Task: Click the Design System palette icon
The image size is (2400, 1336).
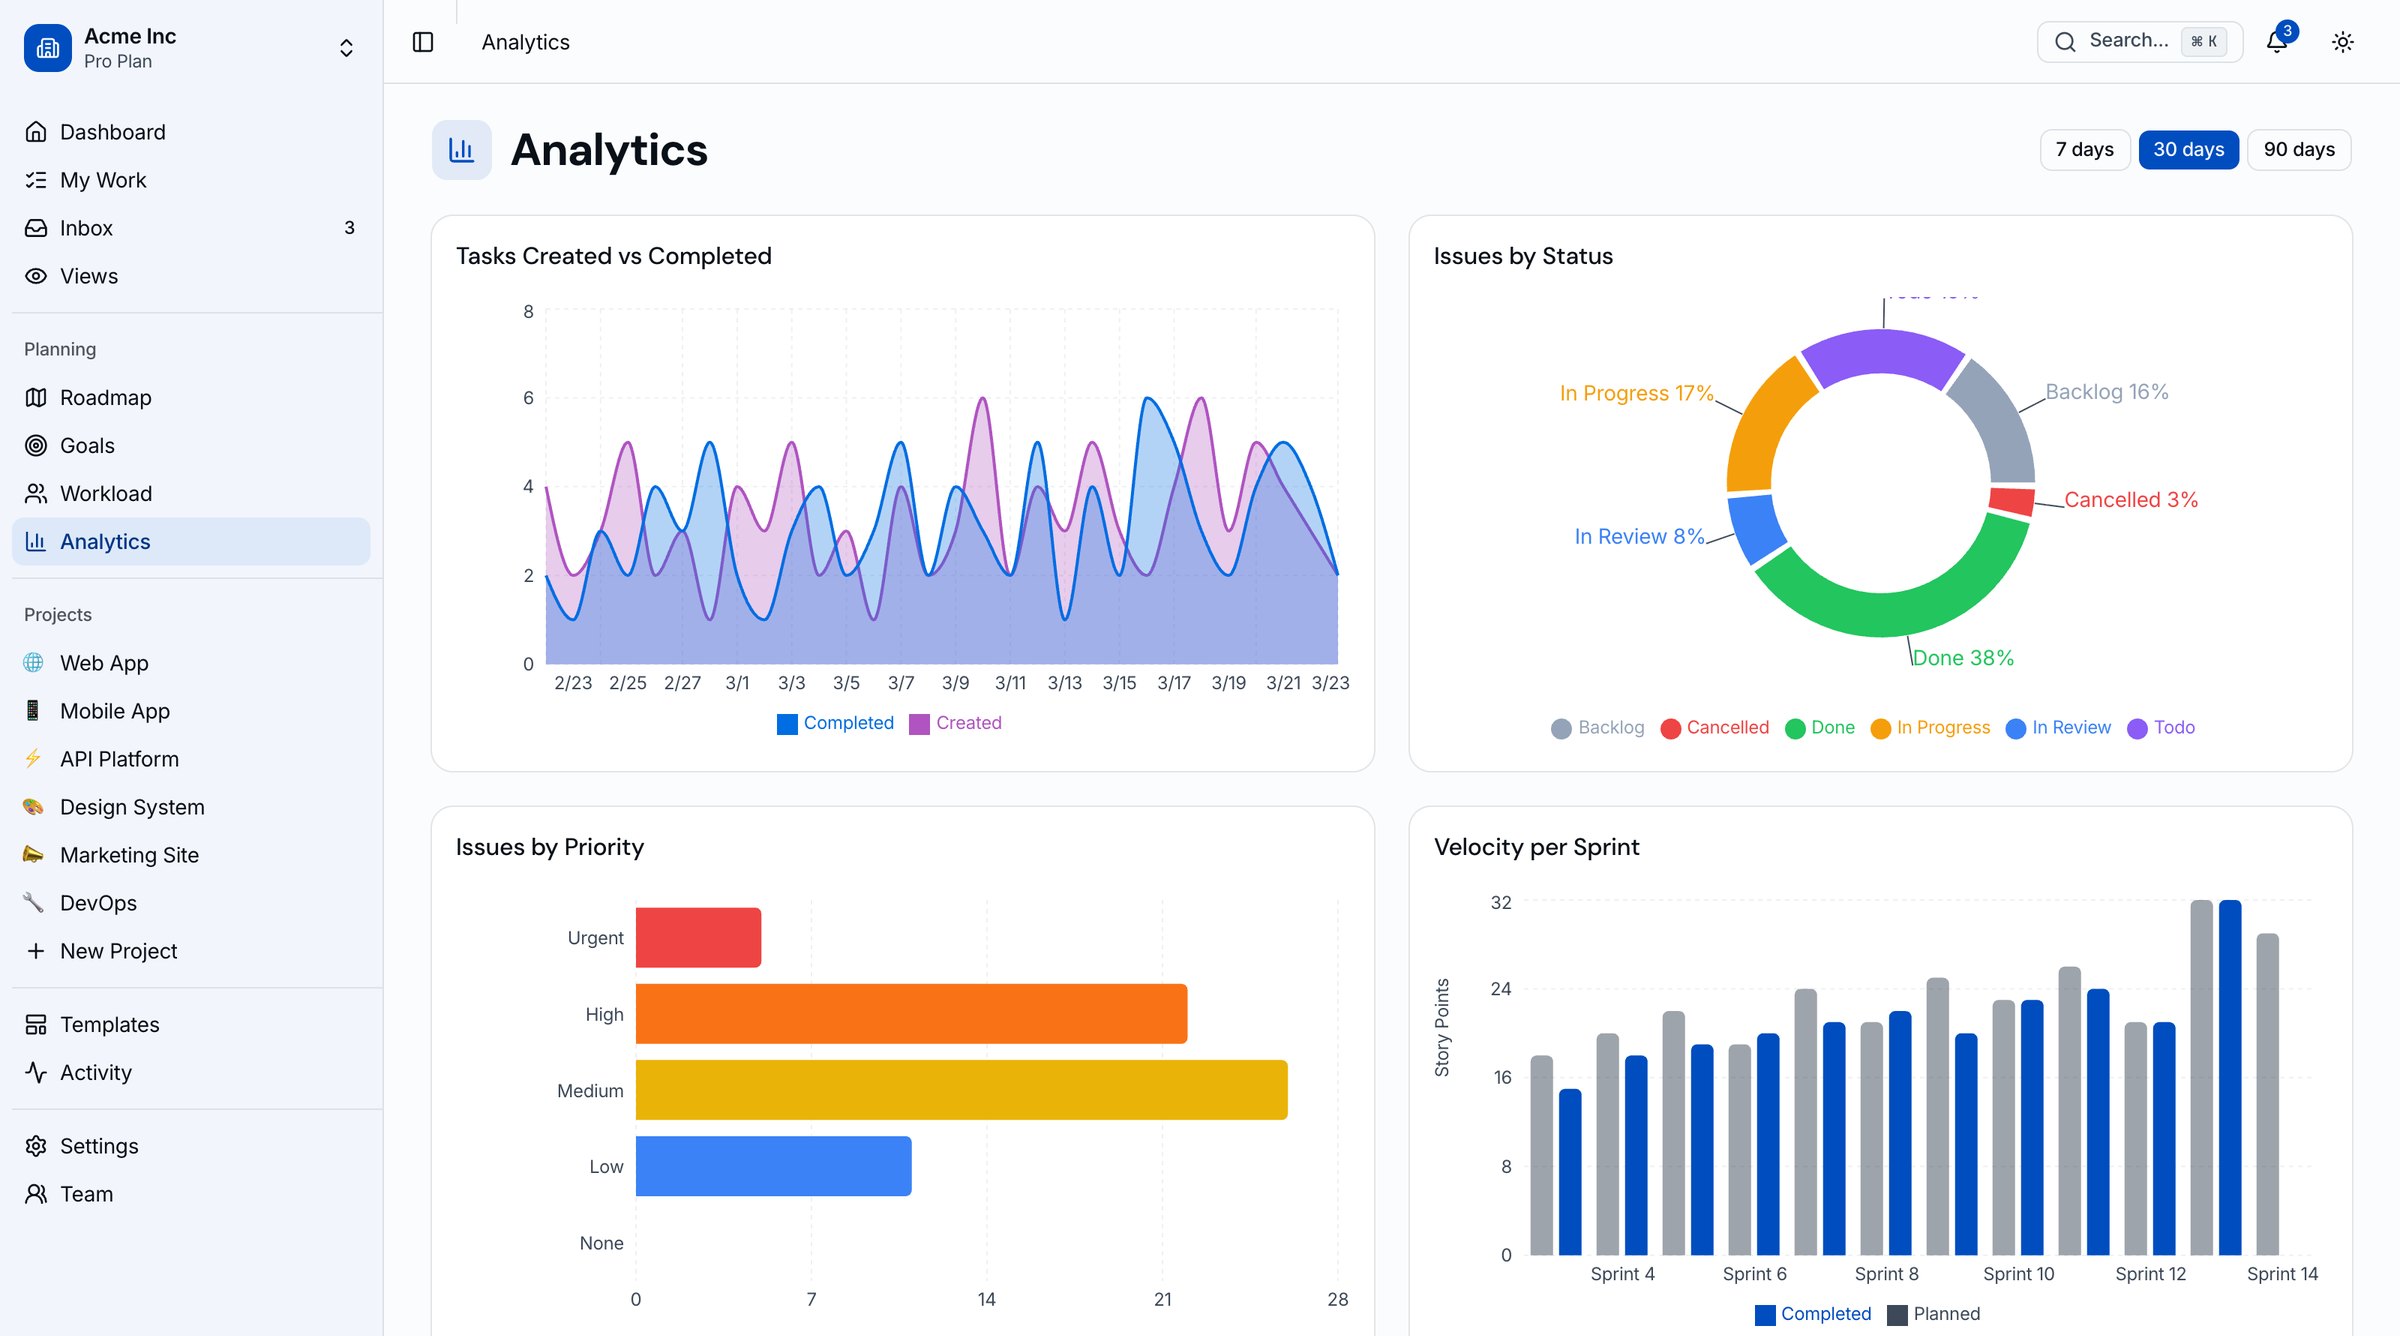Action: tap(34, 806)
